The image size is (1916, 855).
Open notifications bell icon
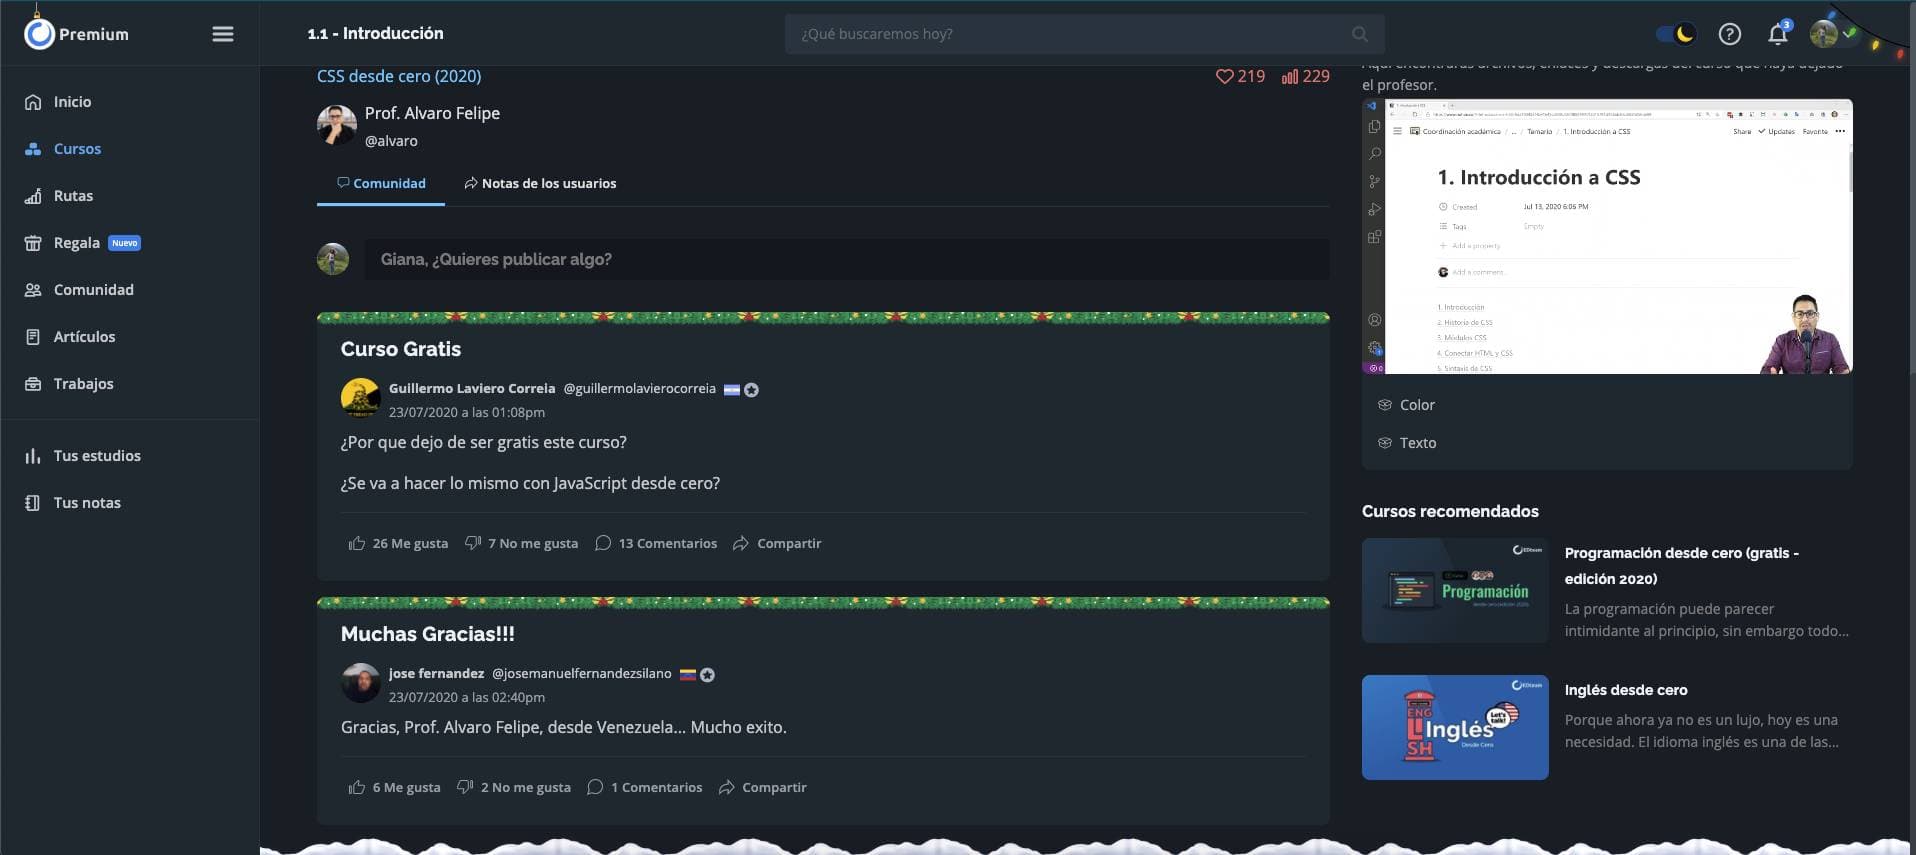coord(1778,33)
